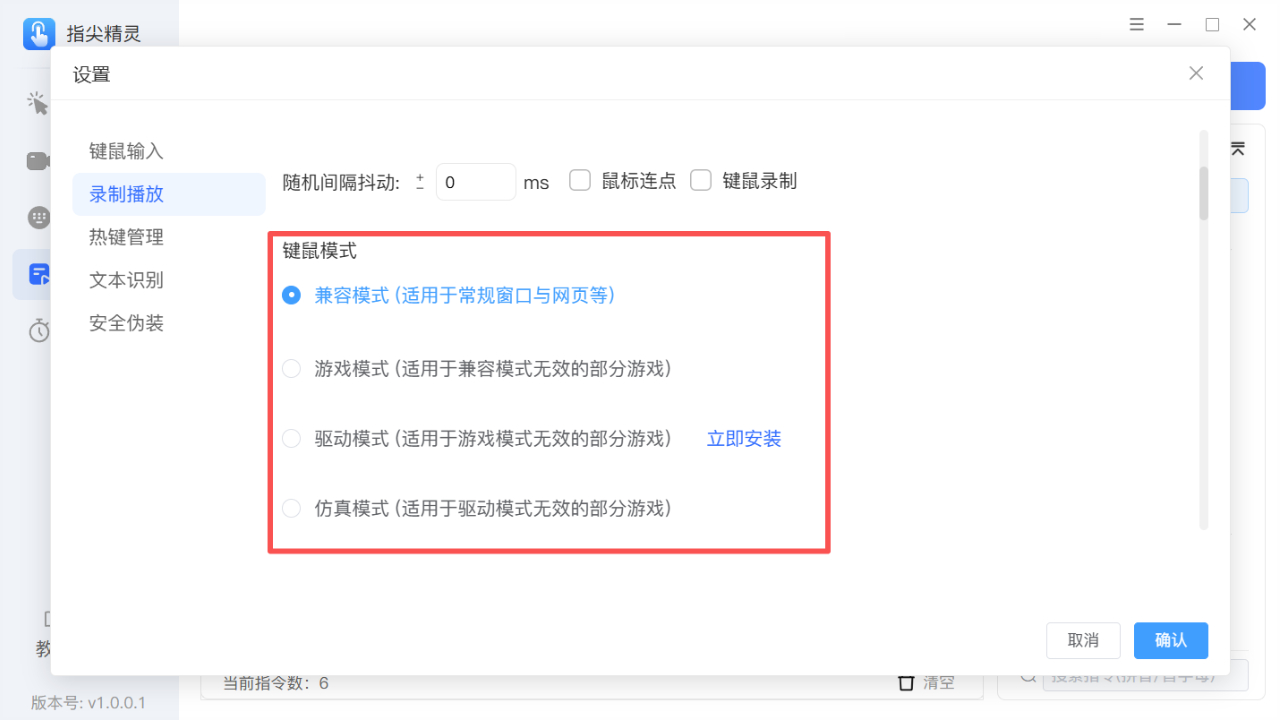Confirm settings with the 确认 button
Viewport: 1280px width, 720px height.
[x=1171, y=641]
